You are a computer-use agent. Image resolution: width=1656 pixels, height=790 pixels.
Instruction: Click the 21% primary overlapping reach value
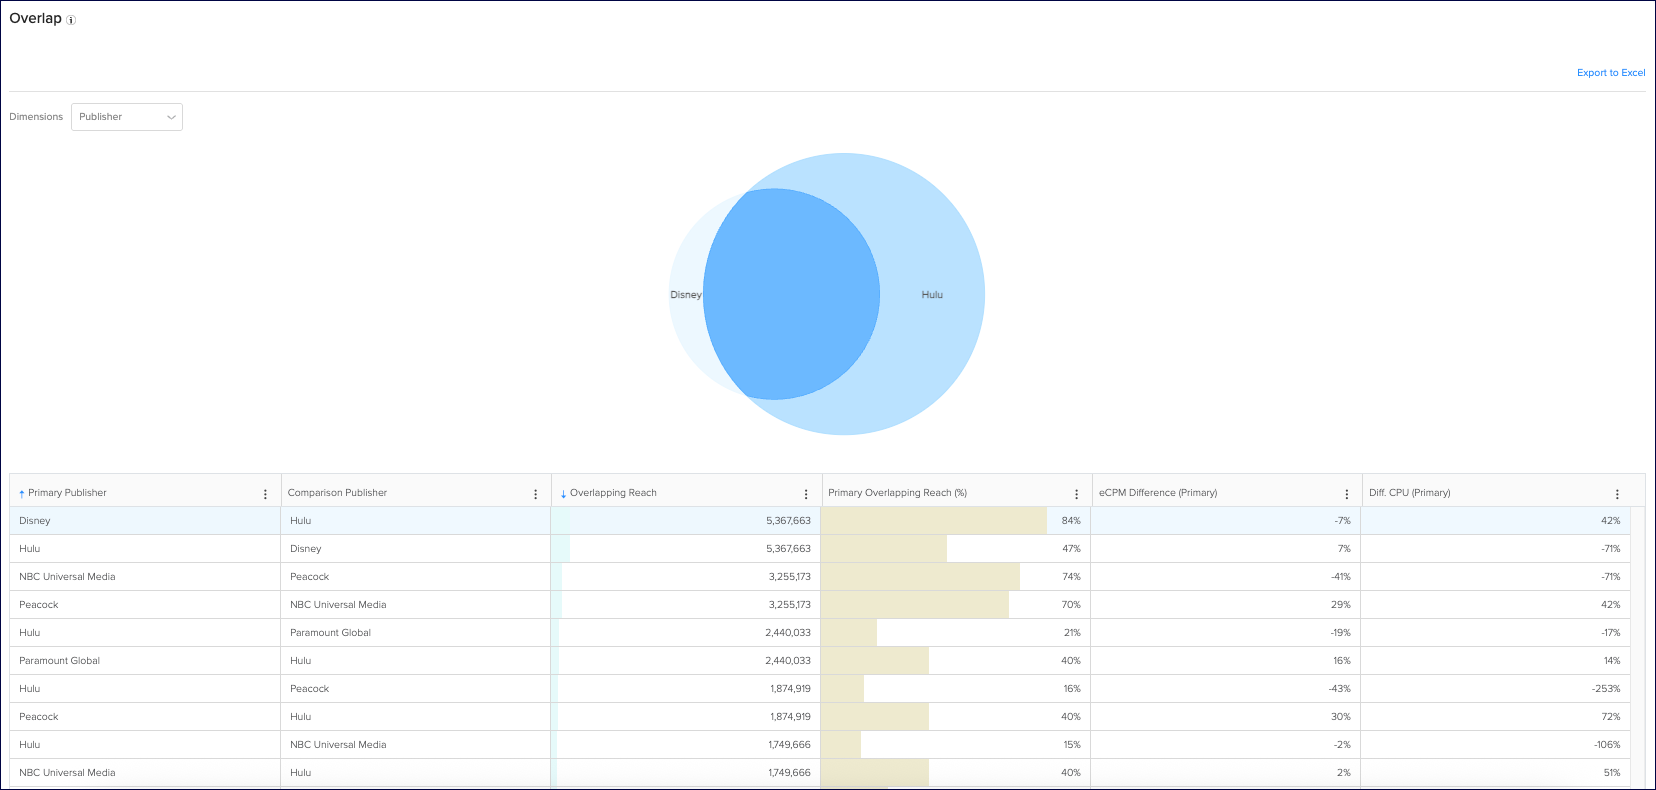(x=1072, y=633)
